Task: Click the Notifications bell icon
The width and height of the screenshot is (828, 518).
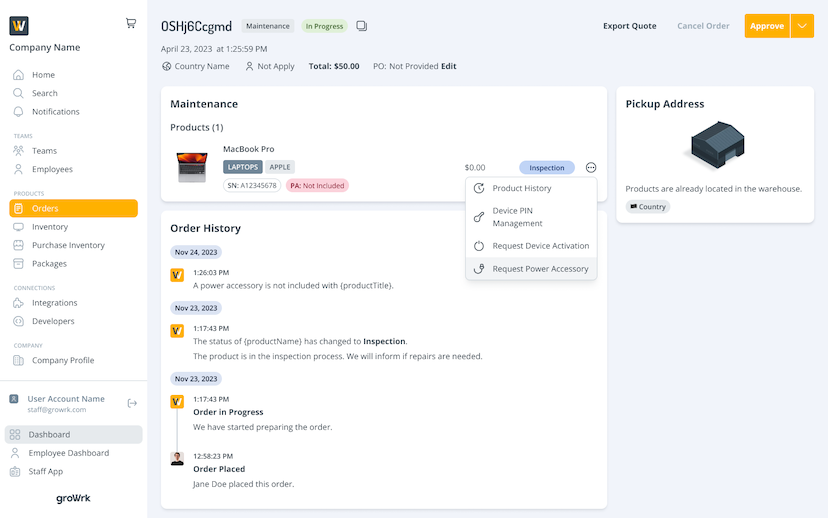Action: pyautogui.click(x=18, y=112)
